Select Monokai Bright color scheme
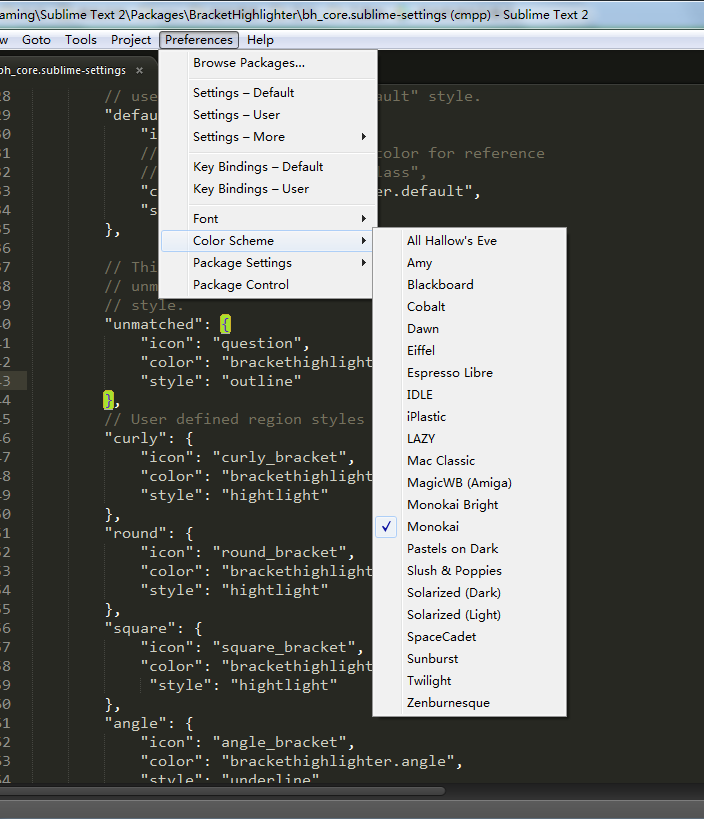This screenshot has height=819, width=704. coord(470,505)
